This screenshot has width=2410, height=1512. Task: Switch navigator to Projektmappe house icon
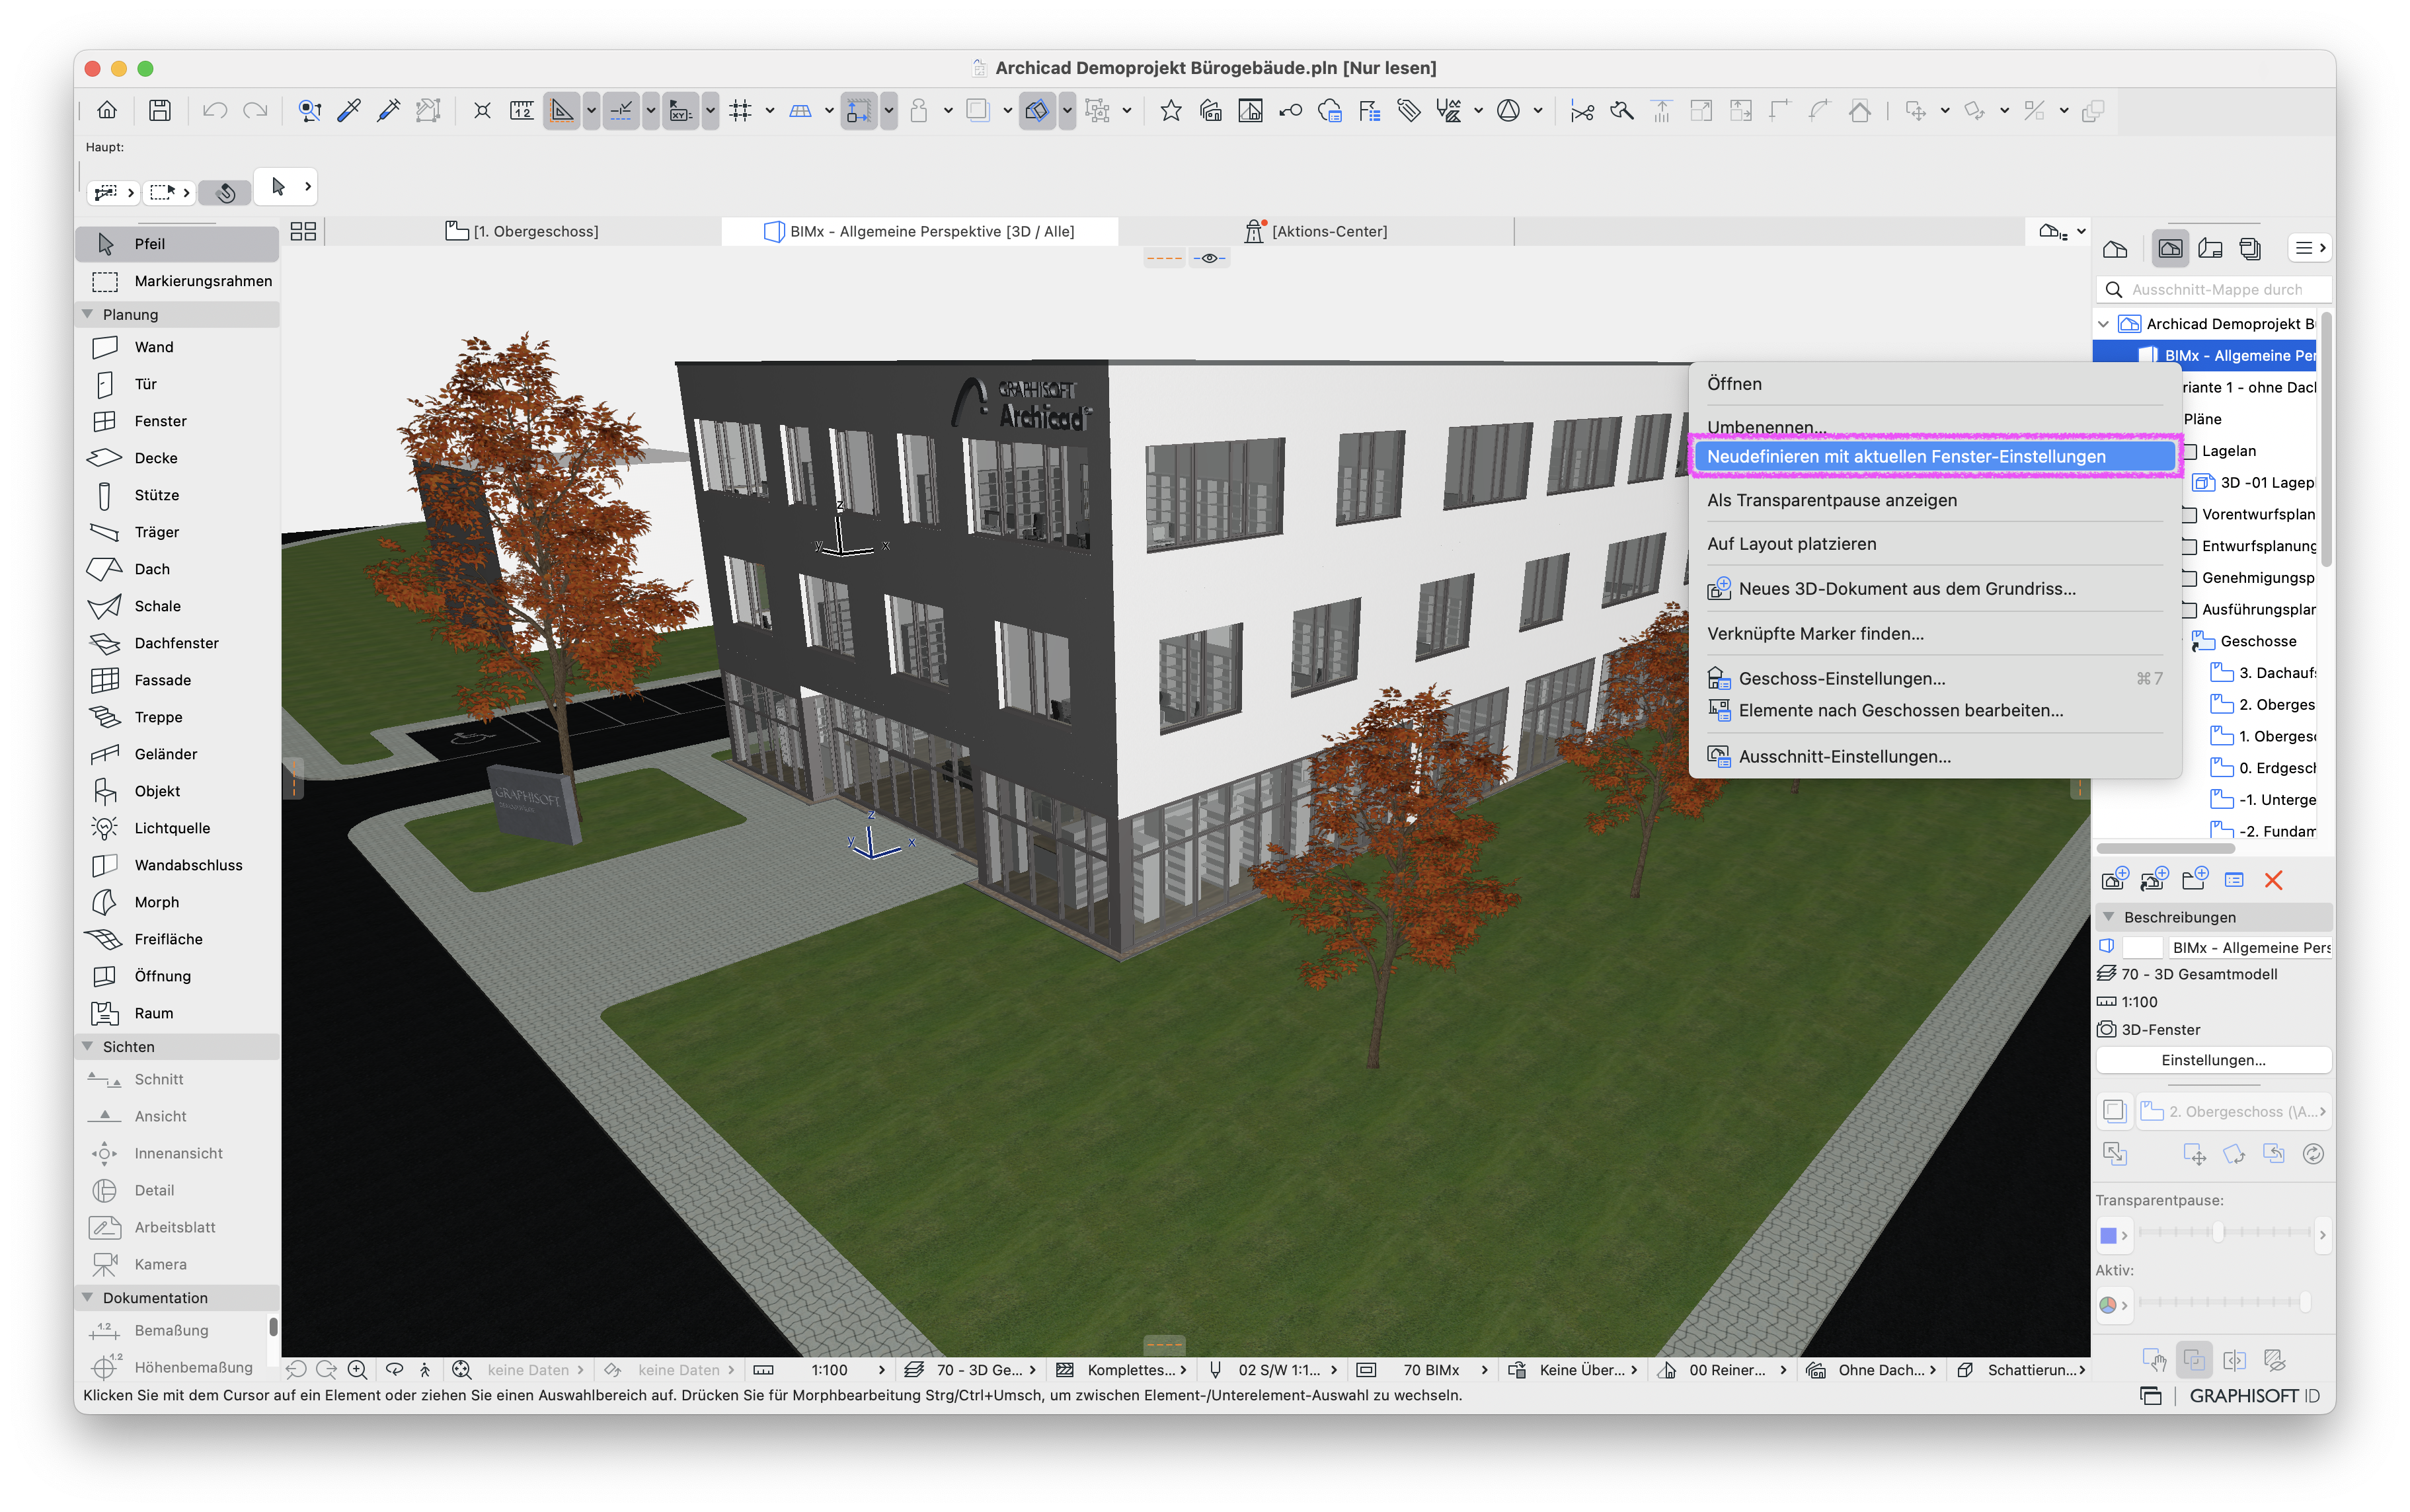click(2115, 248)
